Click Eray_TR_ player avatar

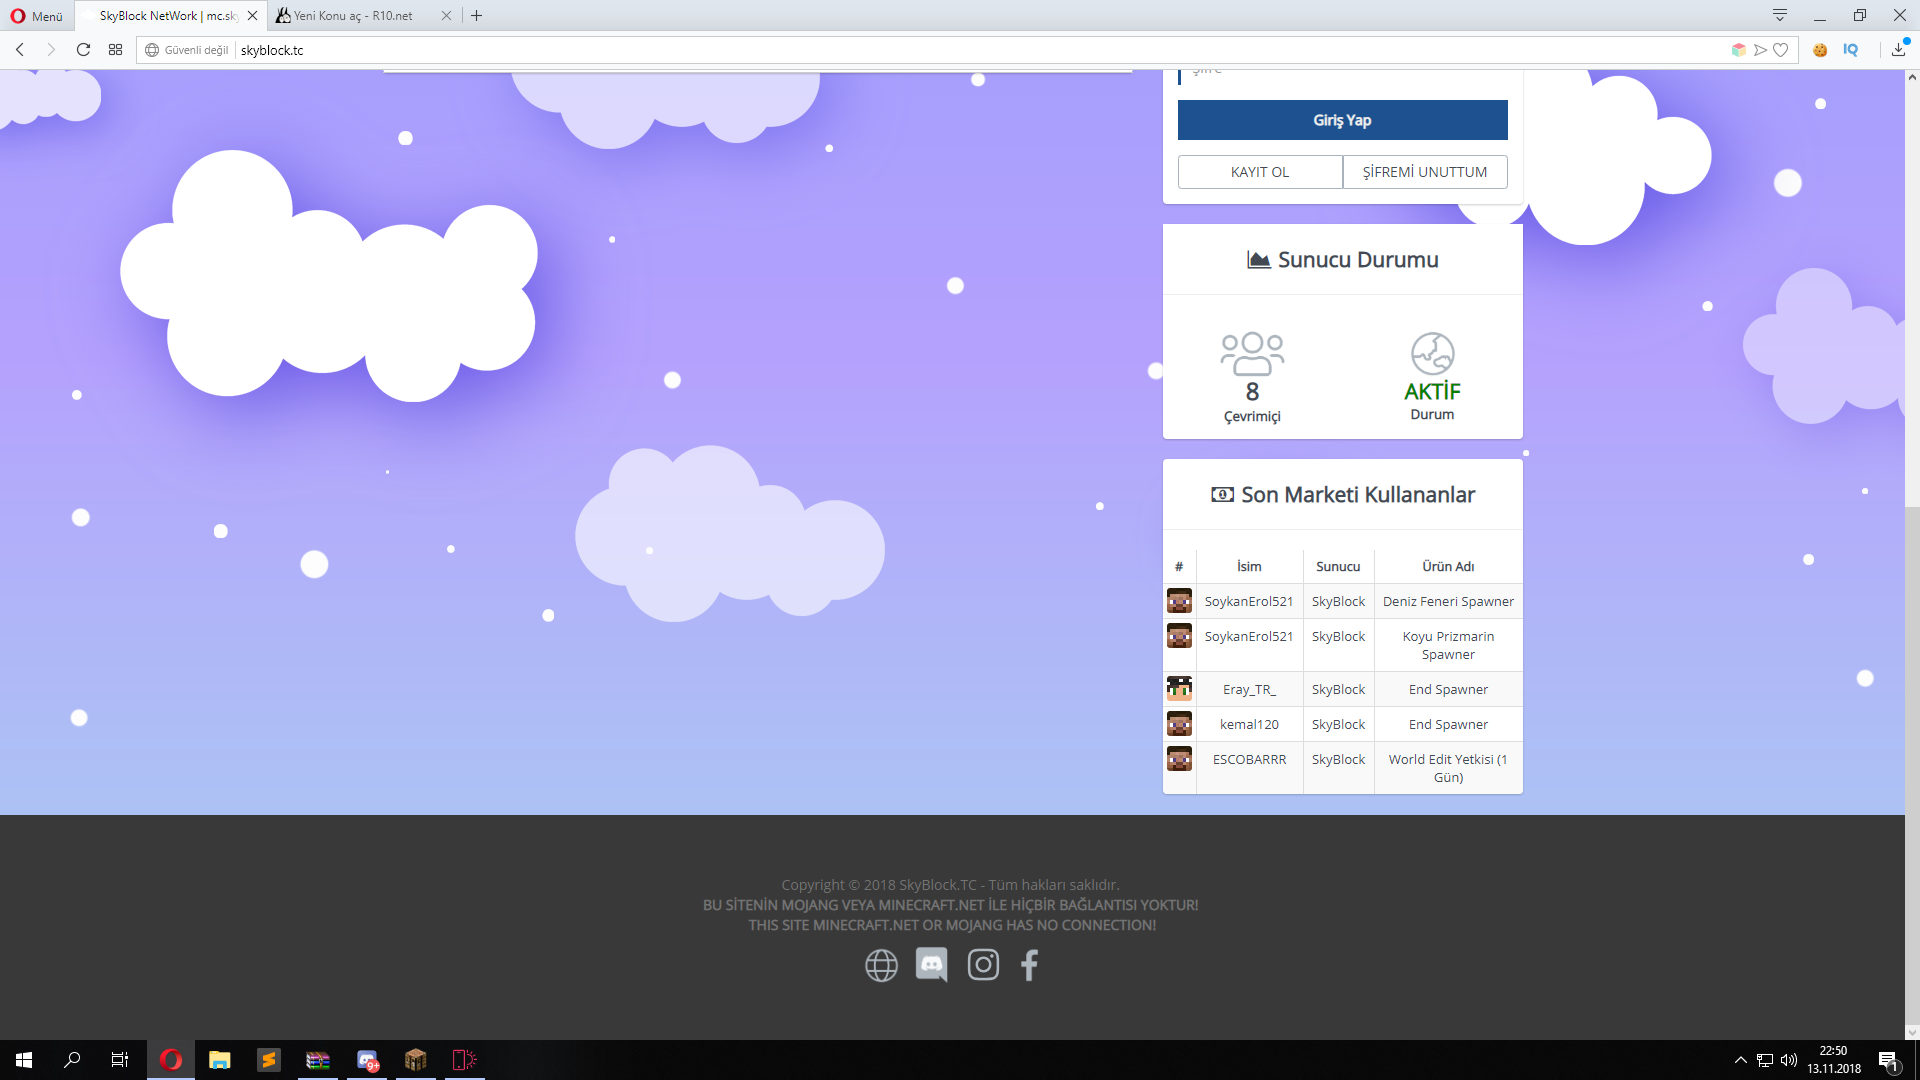(x=1179, y=689)
